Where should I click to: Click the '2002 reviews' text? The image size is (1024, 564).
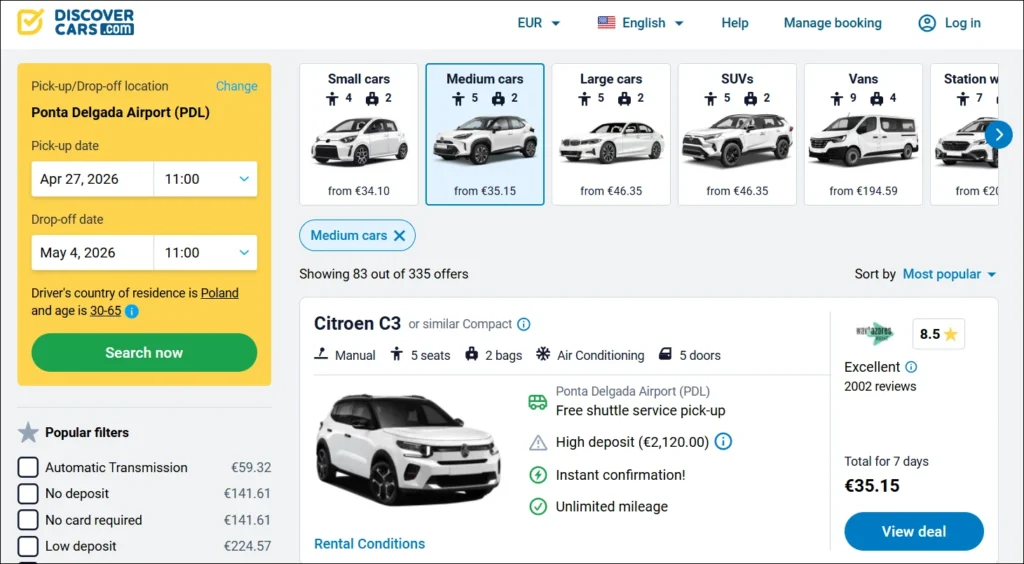[880, 386]
